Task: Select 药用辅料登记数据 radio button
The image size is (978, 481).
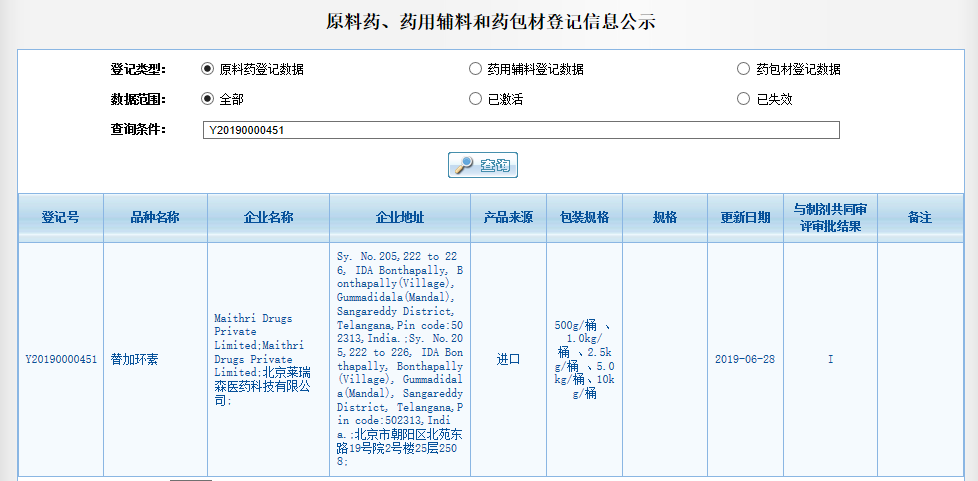Action: coord(475,69)
